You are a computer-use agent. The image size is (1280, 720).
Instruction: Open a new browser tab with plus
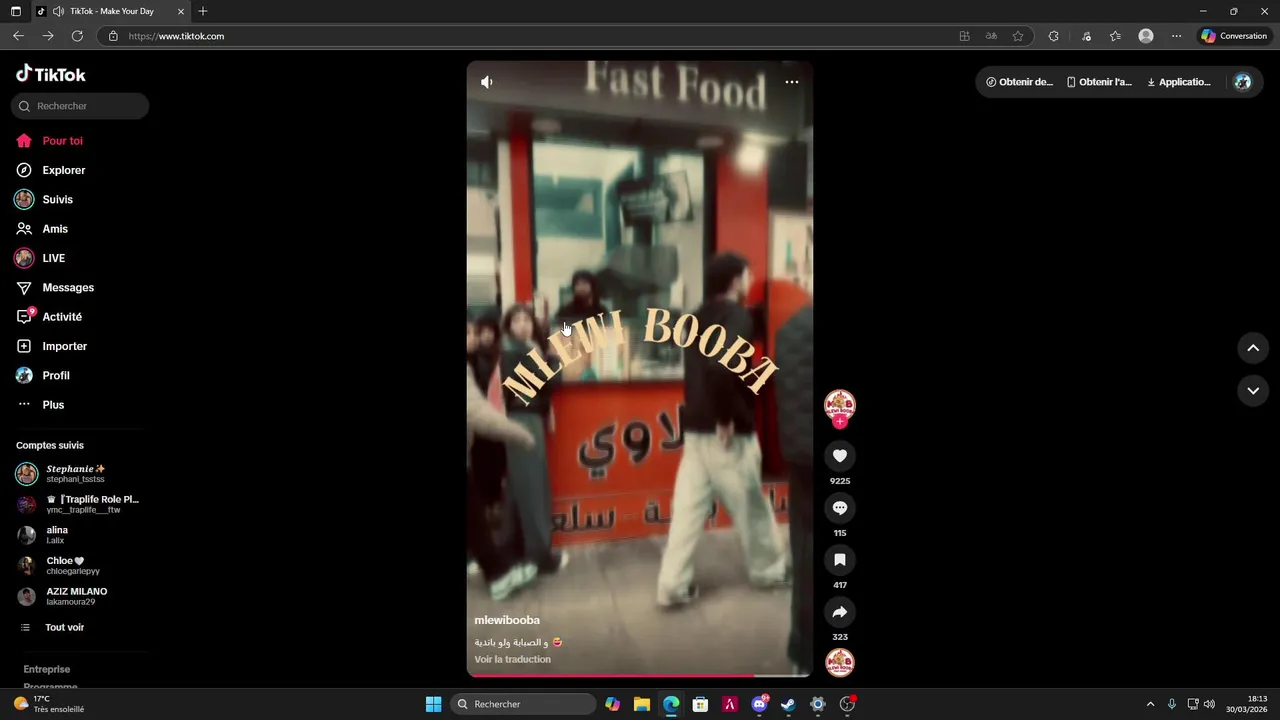203,11
